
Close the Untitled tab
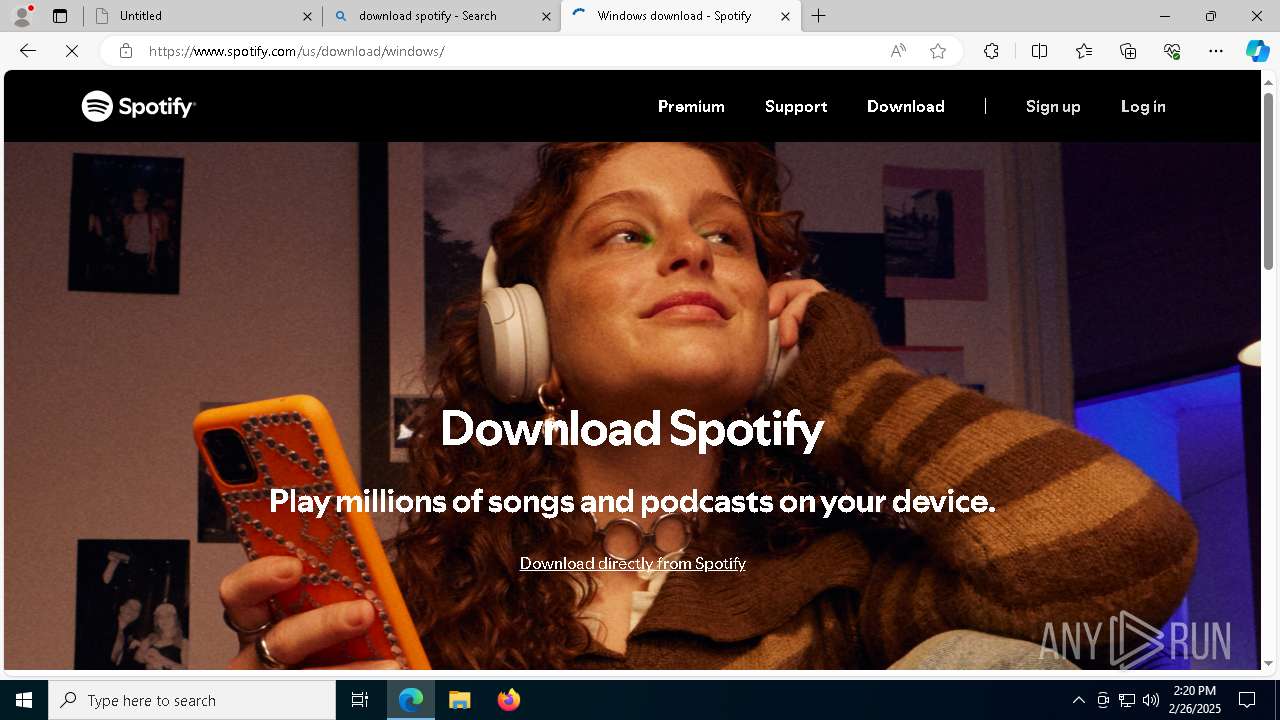tap(307, 16)
